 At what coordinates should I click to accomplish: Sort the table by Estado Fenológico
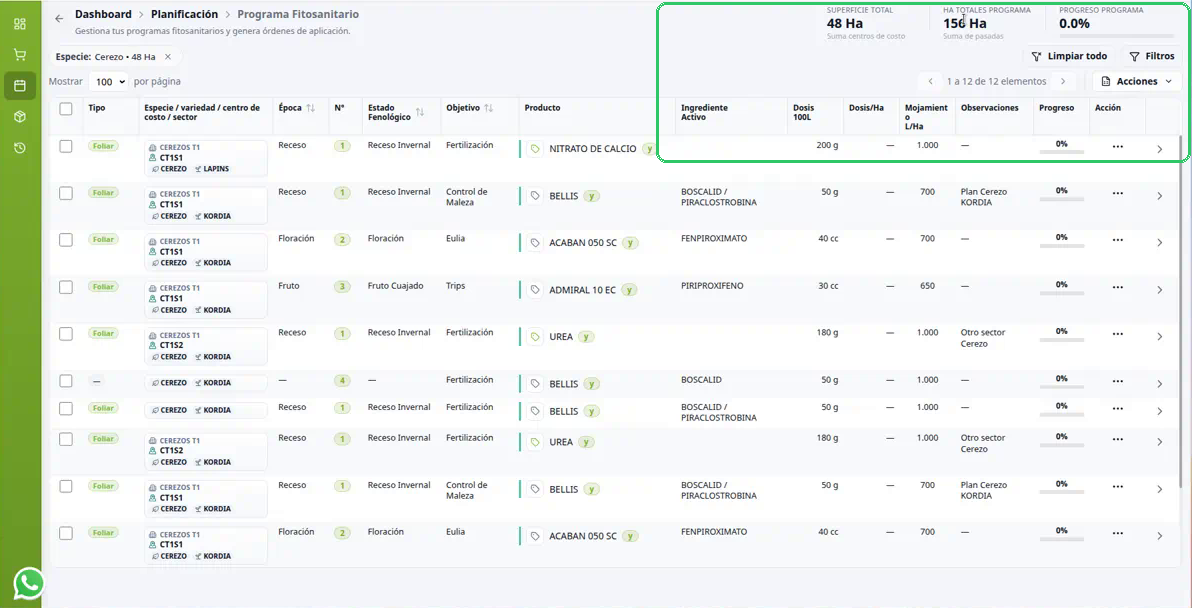coord(420,112)
